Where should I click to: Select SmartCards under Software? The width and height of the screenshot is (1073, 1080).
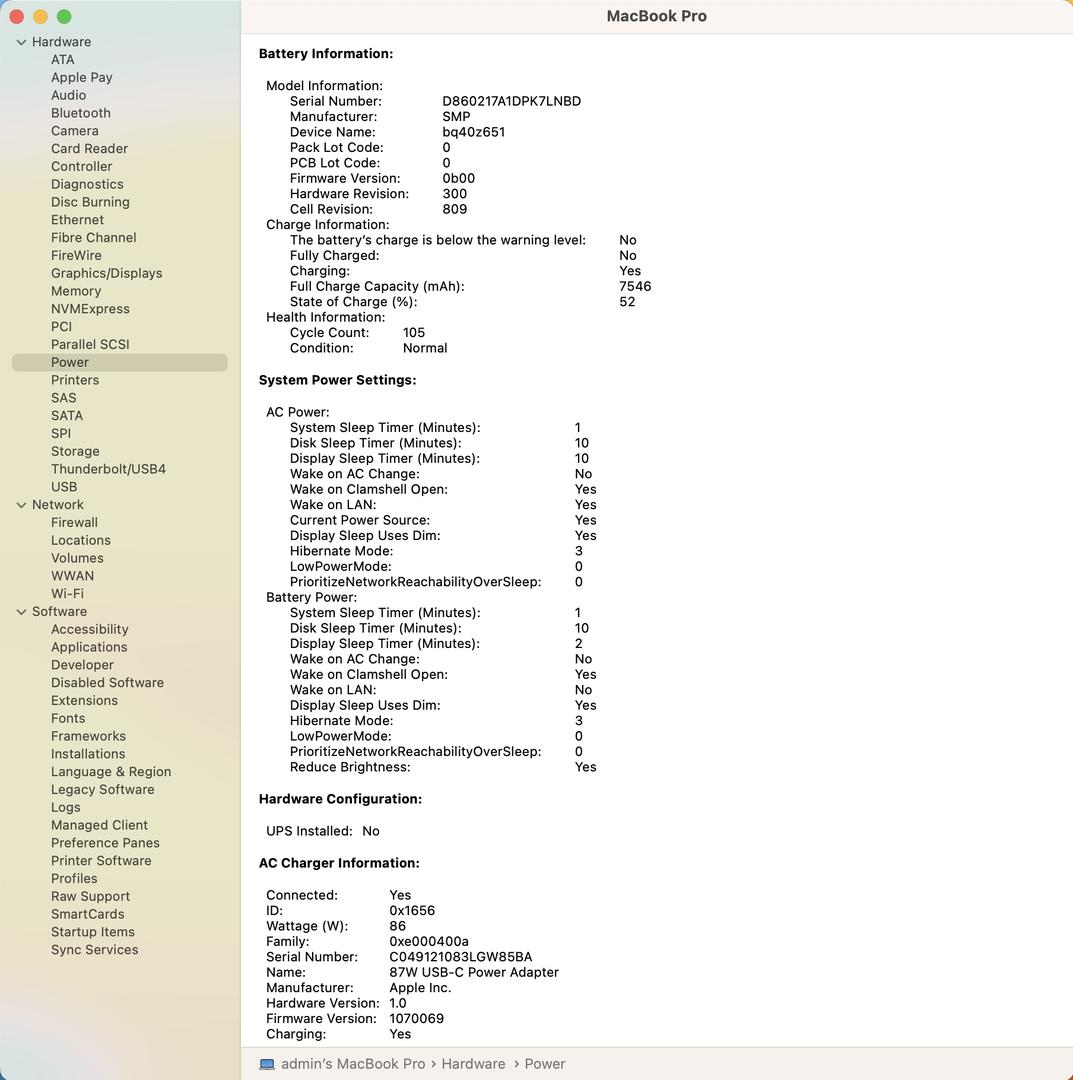[87, 914]
